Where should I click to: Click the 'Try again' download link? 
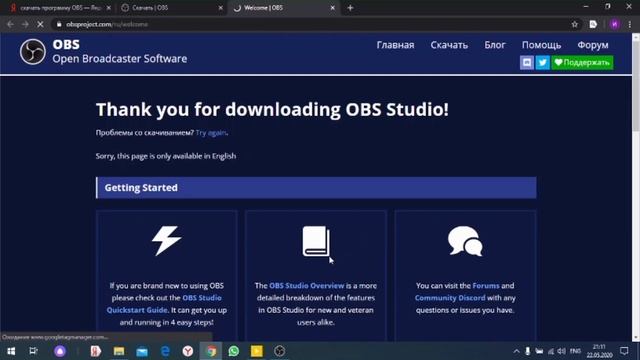tap(211, 133)
